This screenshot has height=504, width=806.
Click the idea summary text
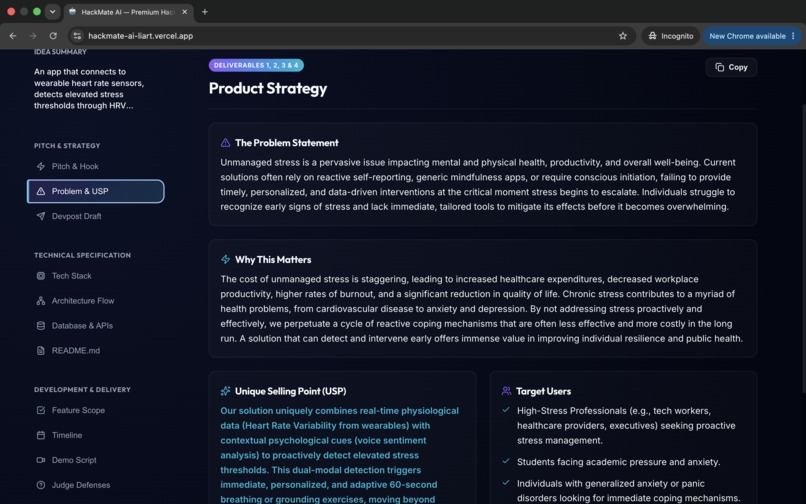pyautogui.click(x=89, y=88)
